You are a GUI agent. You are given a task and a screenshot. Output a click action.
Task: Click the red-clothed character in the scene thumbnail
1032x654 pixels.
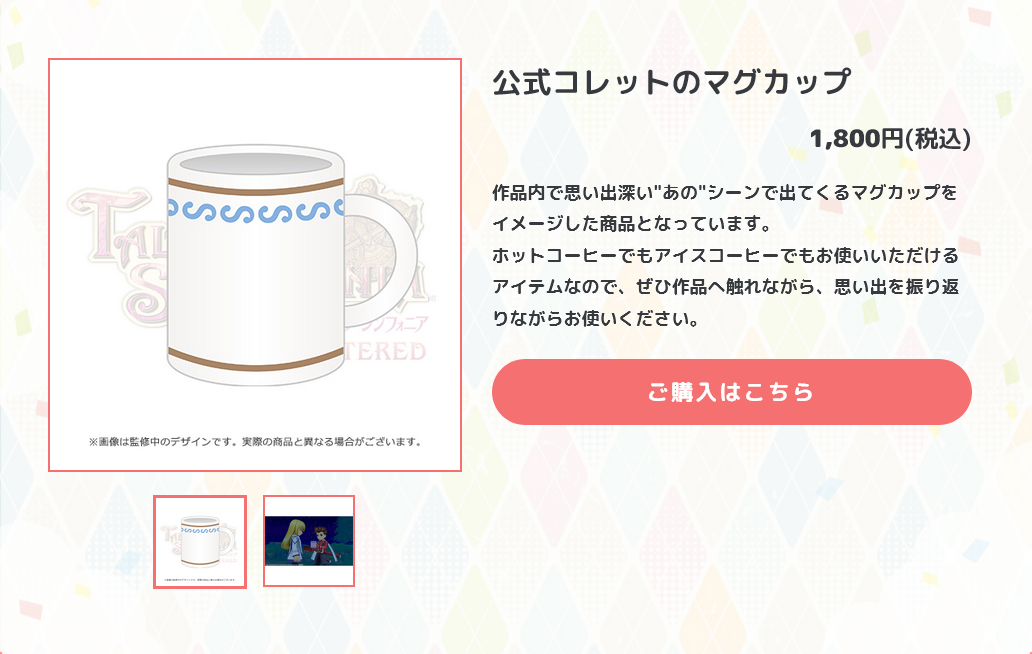coord(322,542)
